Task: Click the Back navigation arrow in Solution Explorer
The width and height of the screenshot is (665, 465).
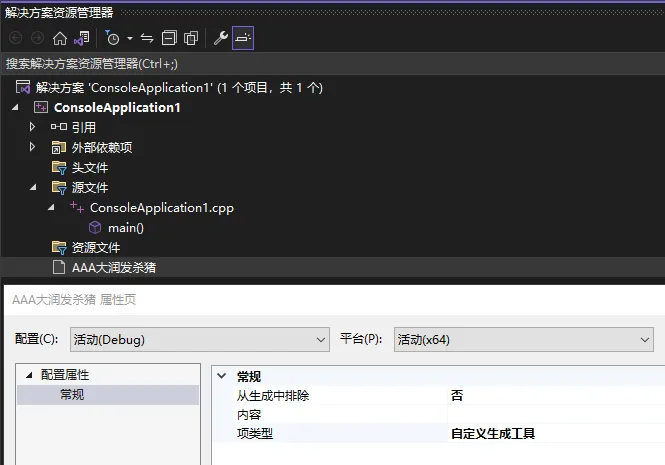Action: [16, 38]
